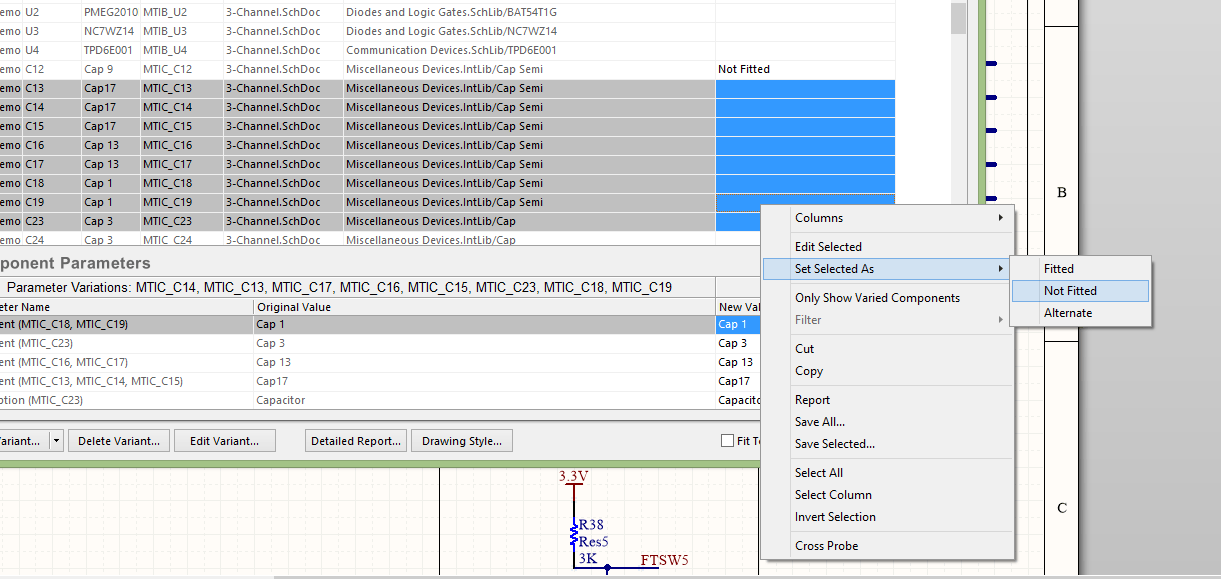Click the R38 resistor label in schematic
Screen dimensions: 1221x579
click(x=591, y=525)
